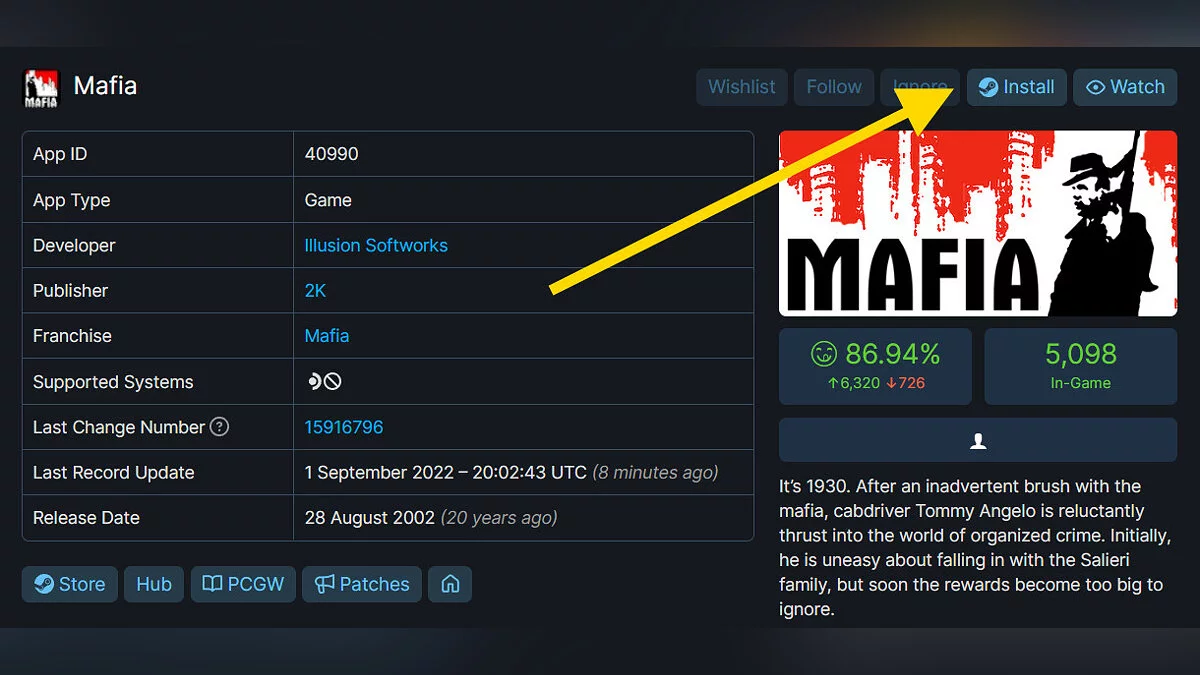Viewport: 1200px width, 675px height.
Task: Click the question mark help icon
Action: [219, 427]
